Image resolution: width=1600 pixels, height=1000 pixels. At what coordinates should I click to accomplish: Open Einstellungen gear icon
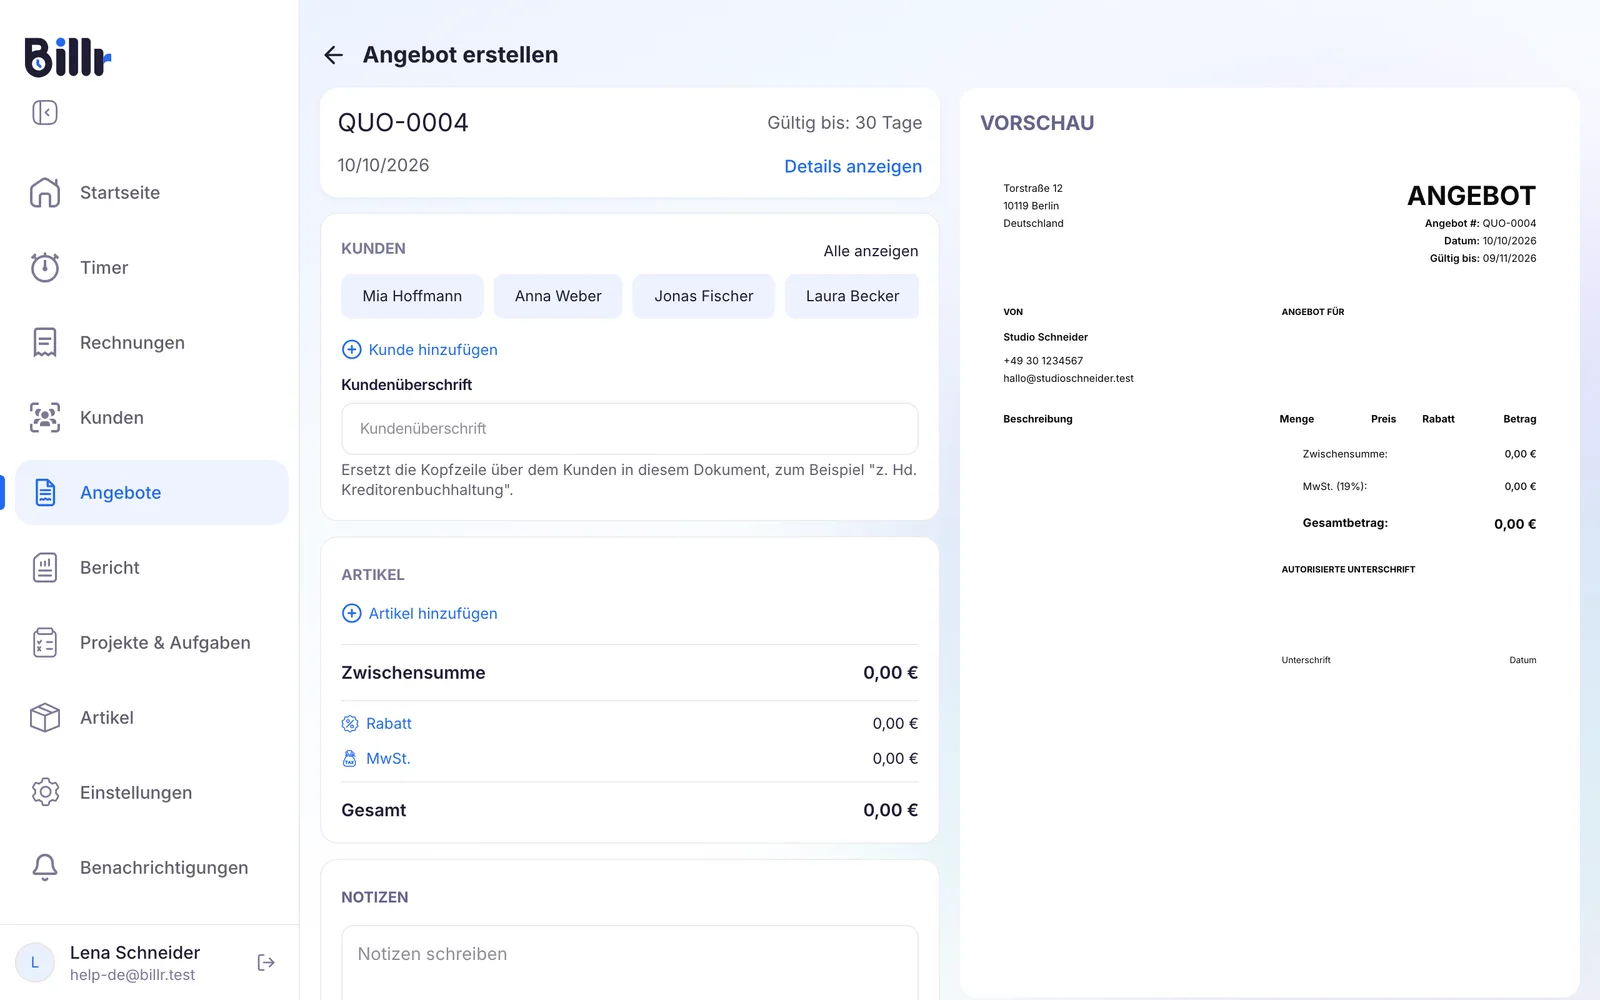tap(45, 792)
